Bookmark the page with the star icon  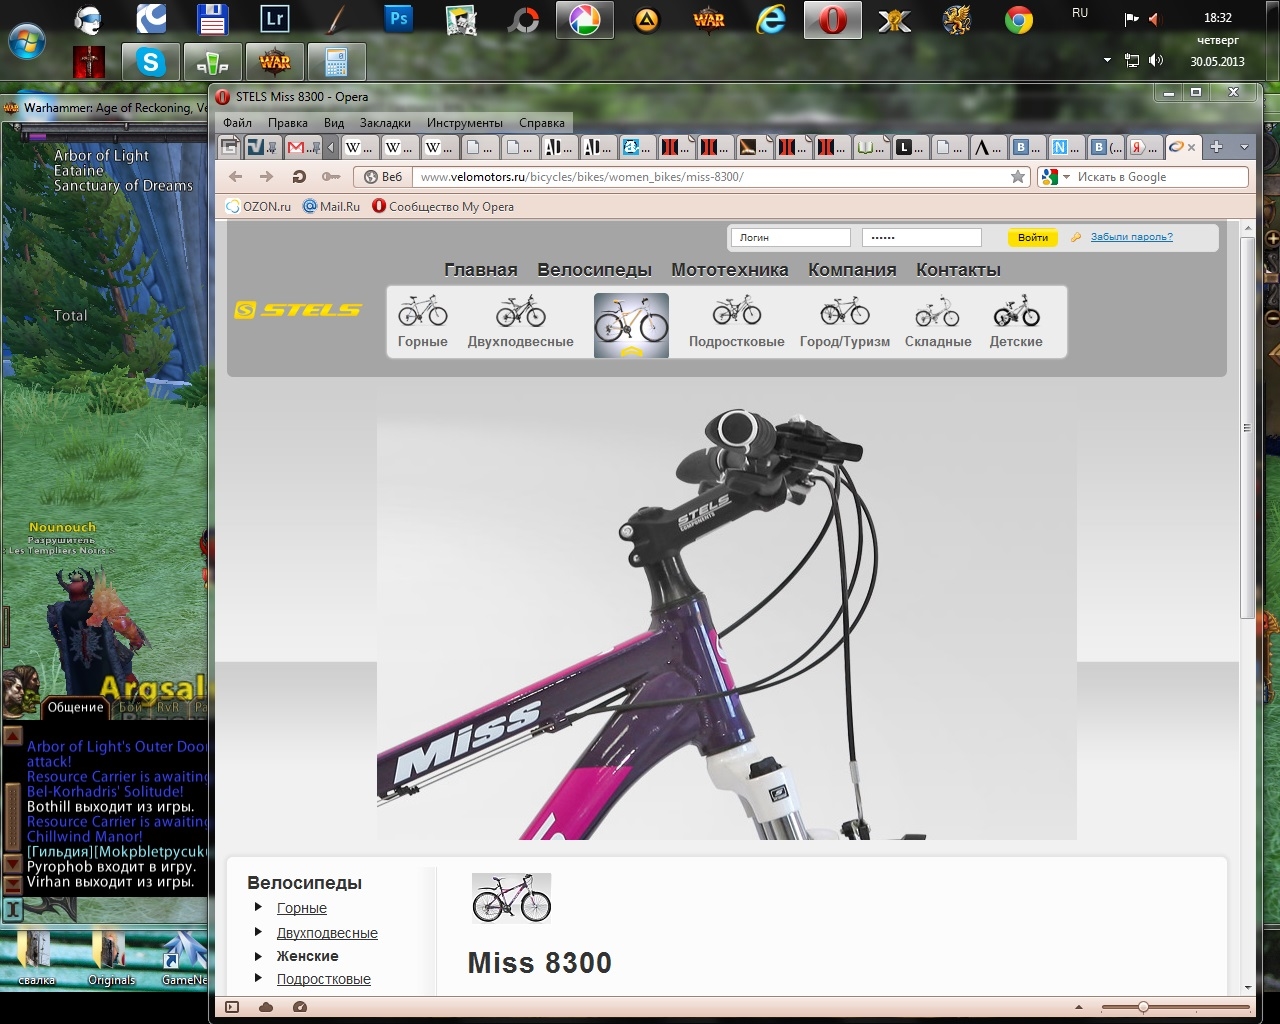coord(1018,177)
